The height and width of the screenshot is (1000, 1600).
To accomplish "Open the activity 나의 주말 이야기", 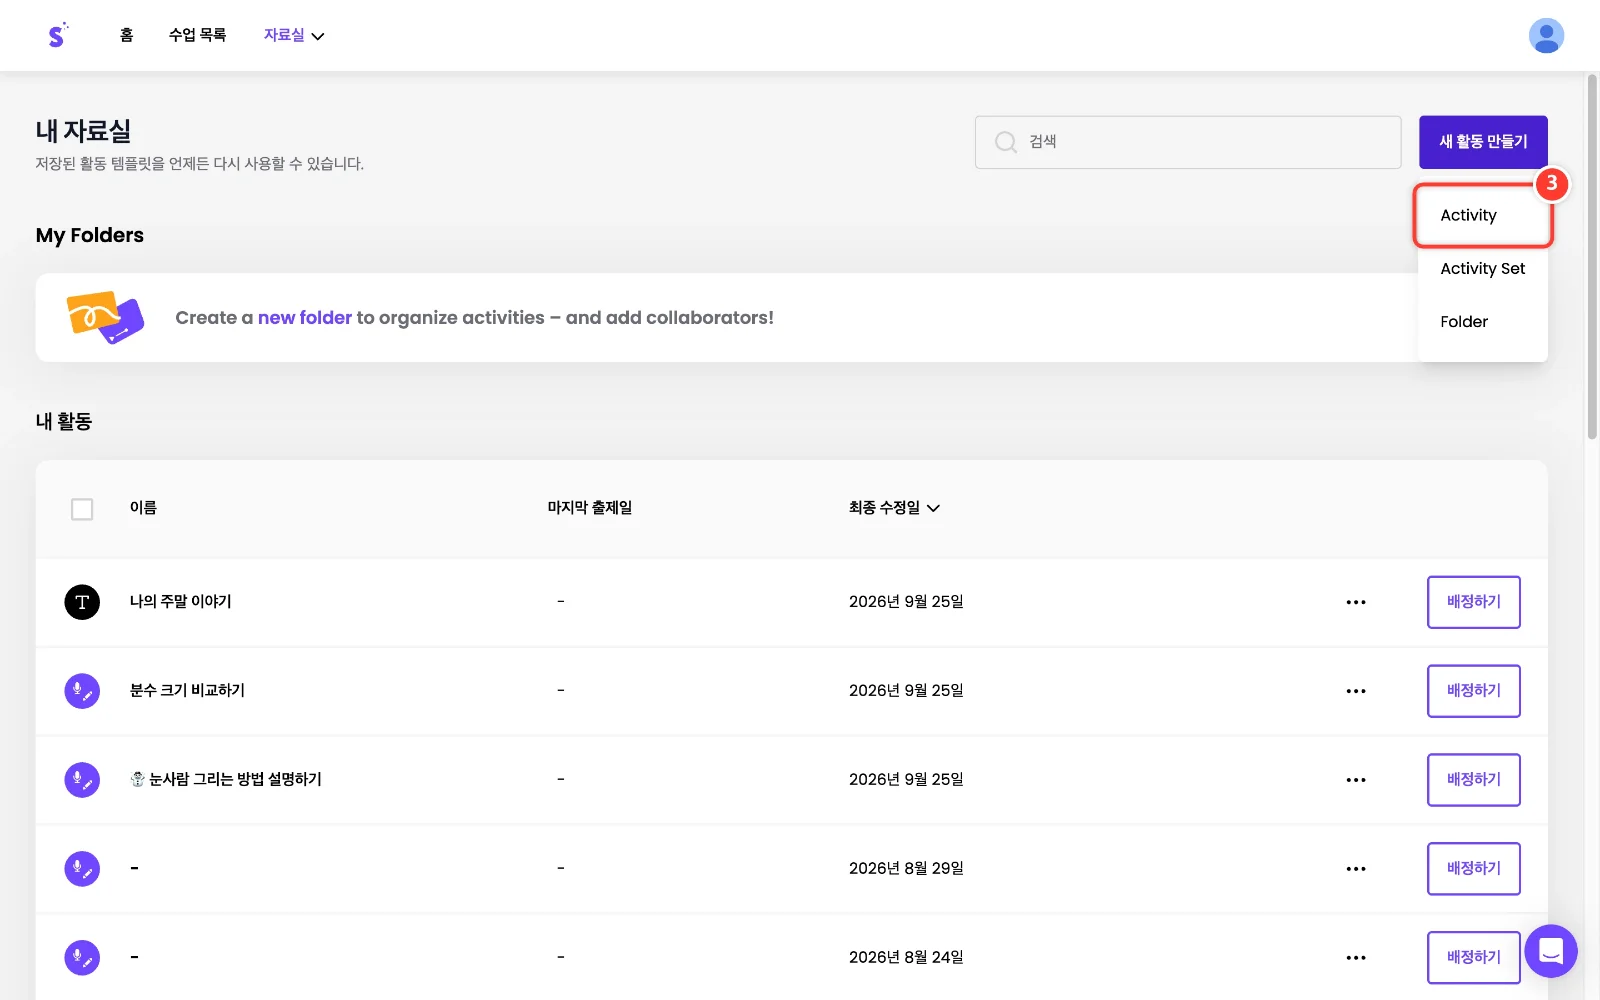I will (x=181, y=602).
